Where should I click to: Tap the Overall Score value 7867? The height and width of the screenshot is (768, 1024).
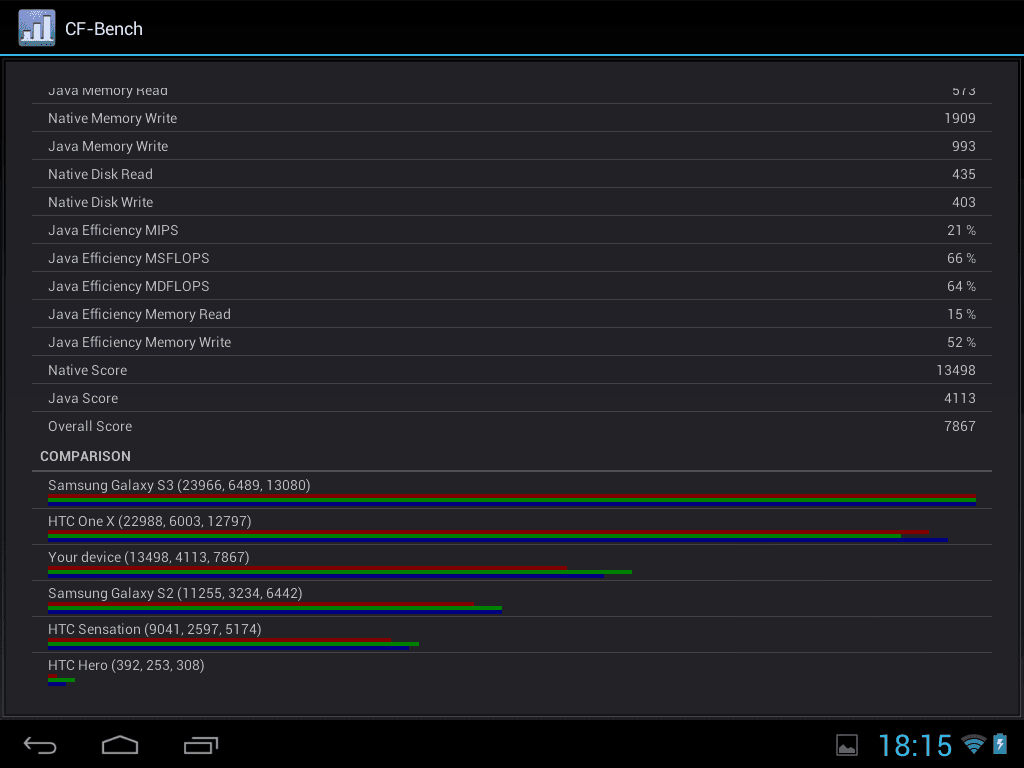[959, 426]
